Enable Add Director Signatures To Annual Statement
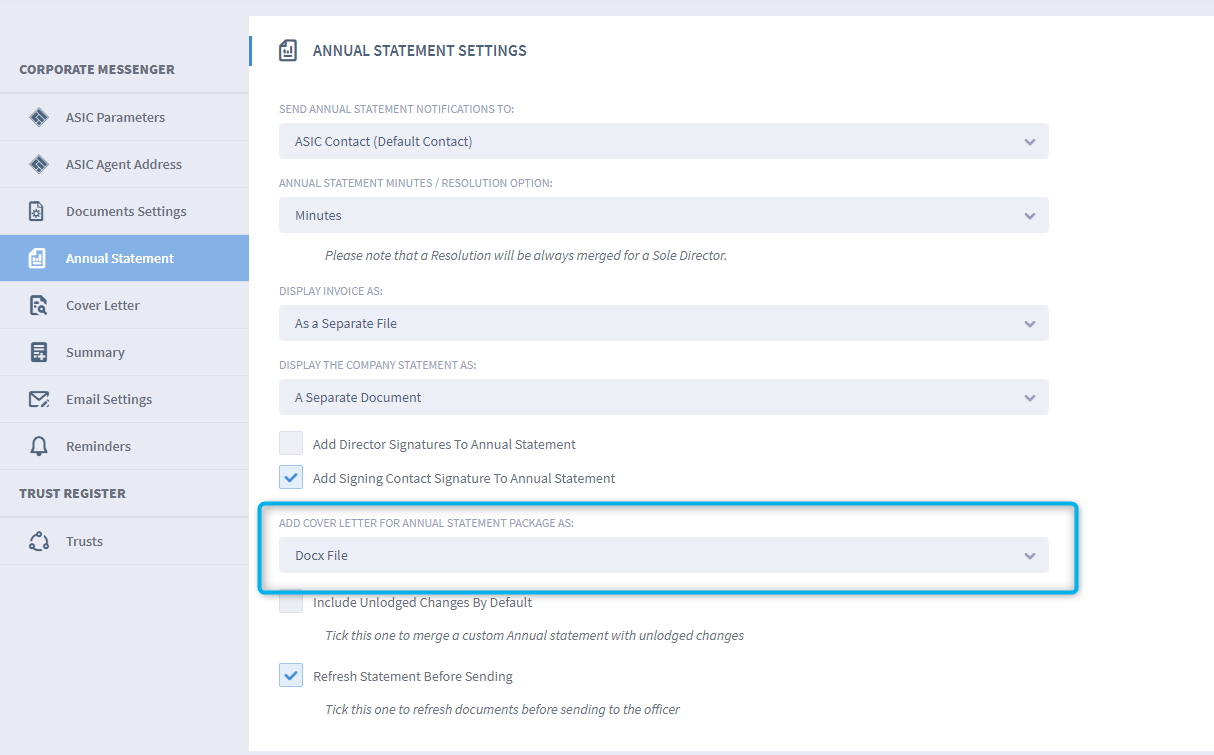Screen dimensions: 1214x755 click(x=291, y=443)
